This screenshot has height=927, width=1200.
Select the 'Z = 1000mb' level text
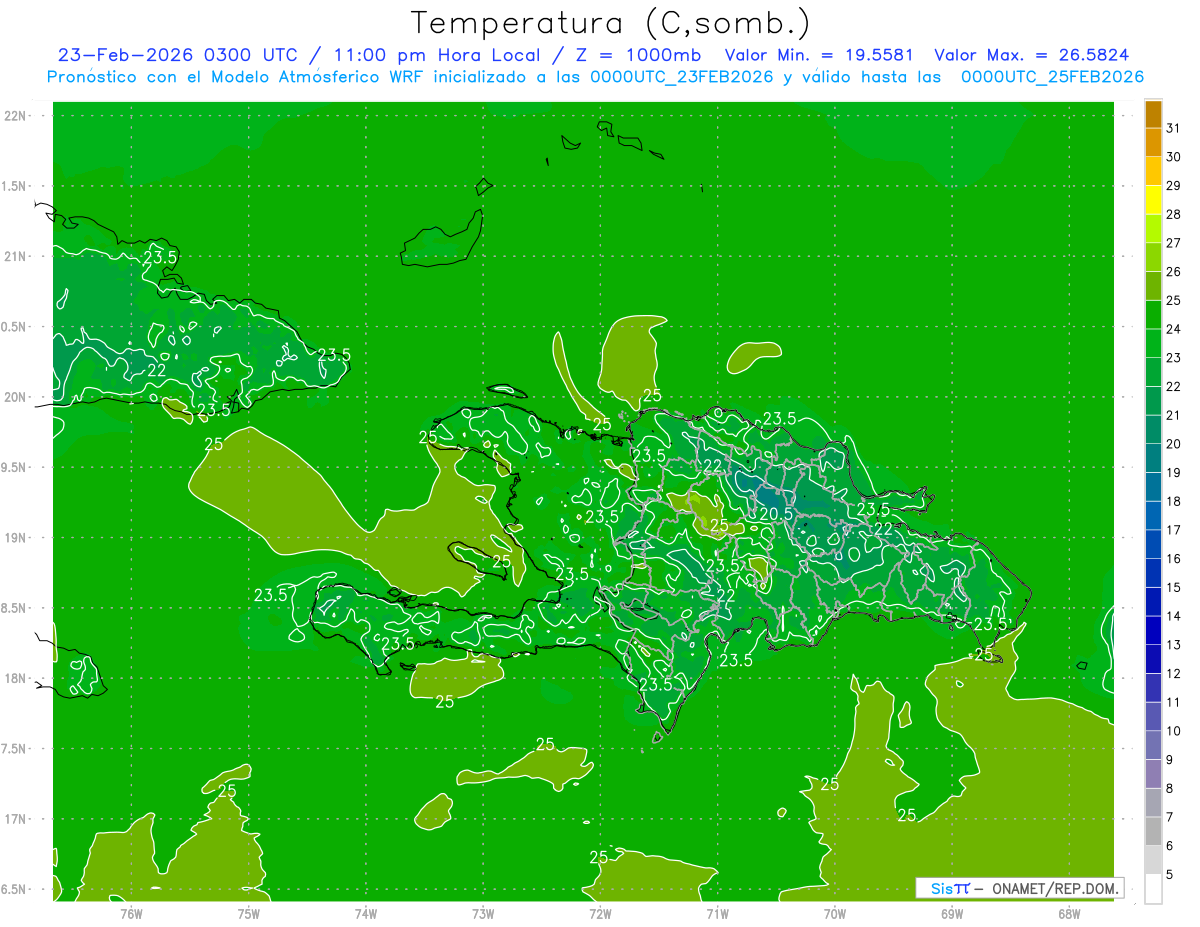pos(637,56)
